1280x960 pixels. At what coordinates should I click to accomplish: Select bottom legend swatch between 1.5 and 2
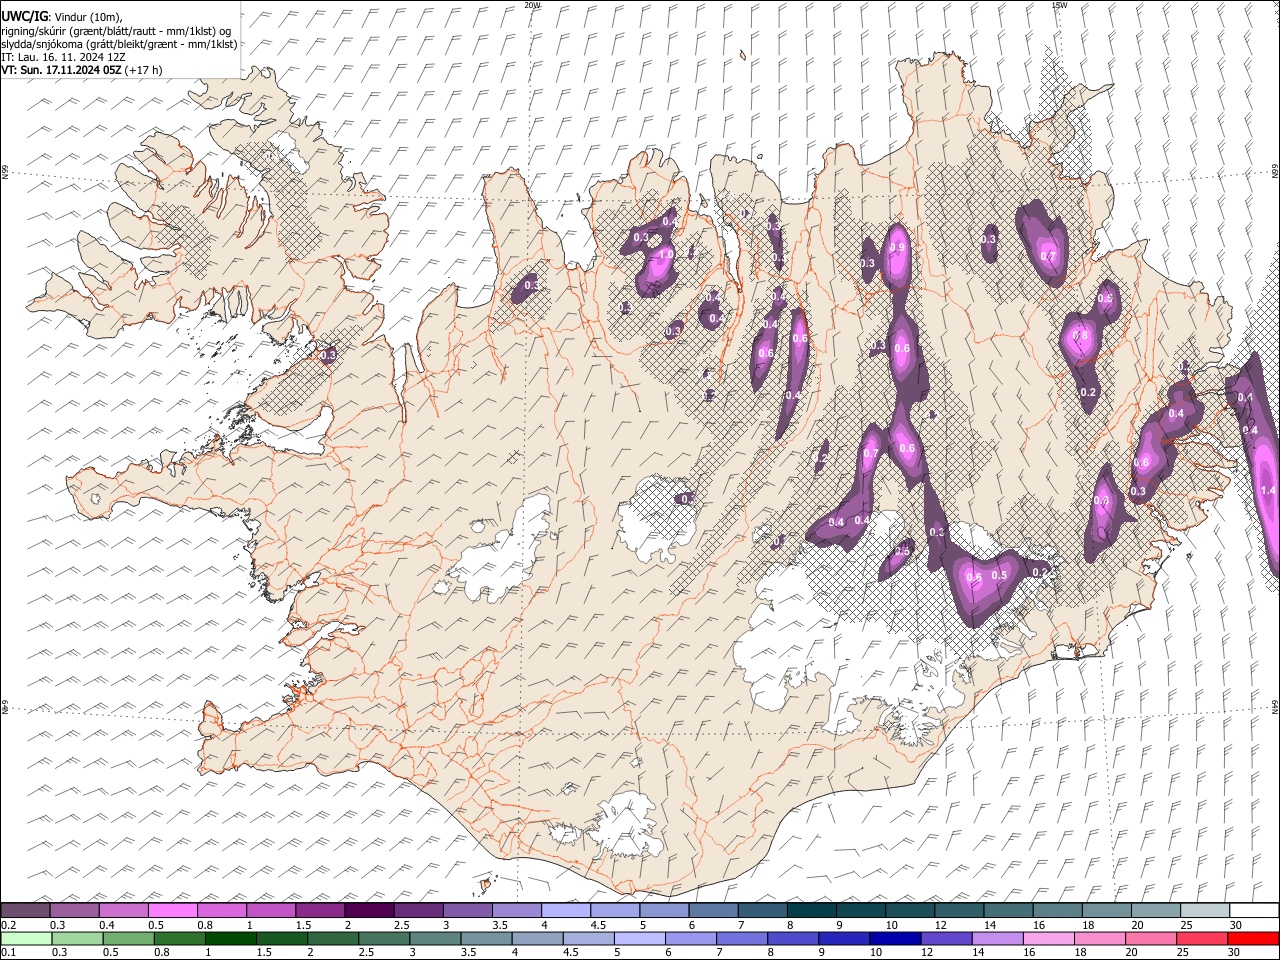[x=282, y=938]
